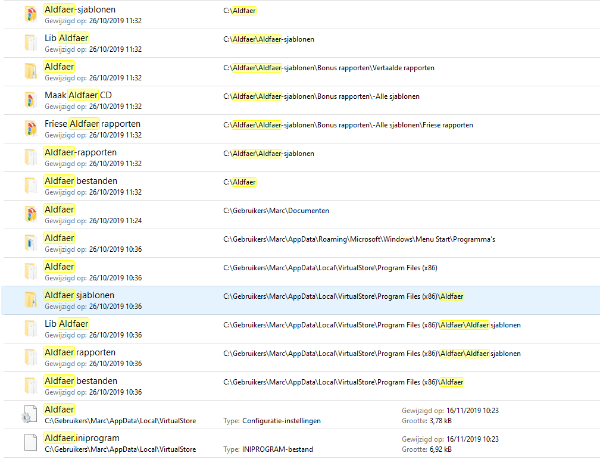600x458 pixels.
Task: Click folder icon of Aldfaer in Menu Start Programma's
Action: 30,242
